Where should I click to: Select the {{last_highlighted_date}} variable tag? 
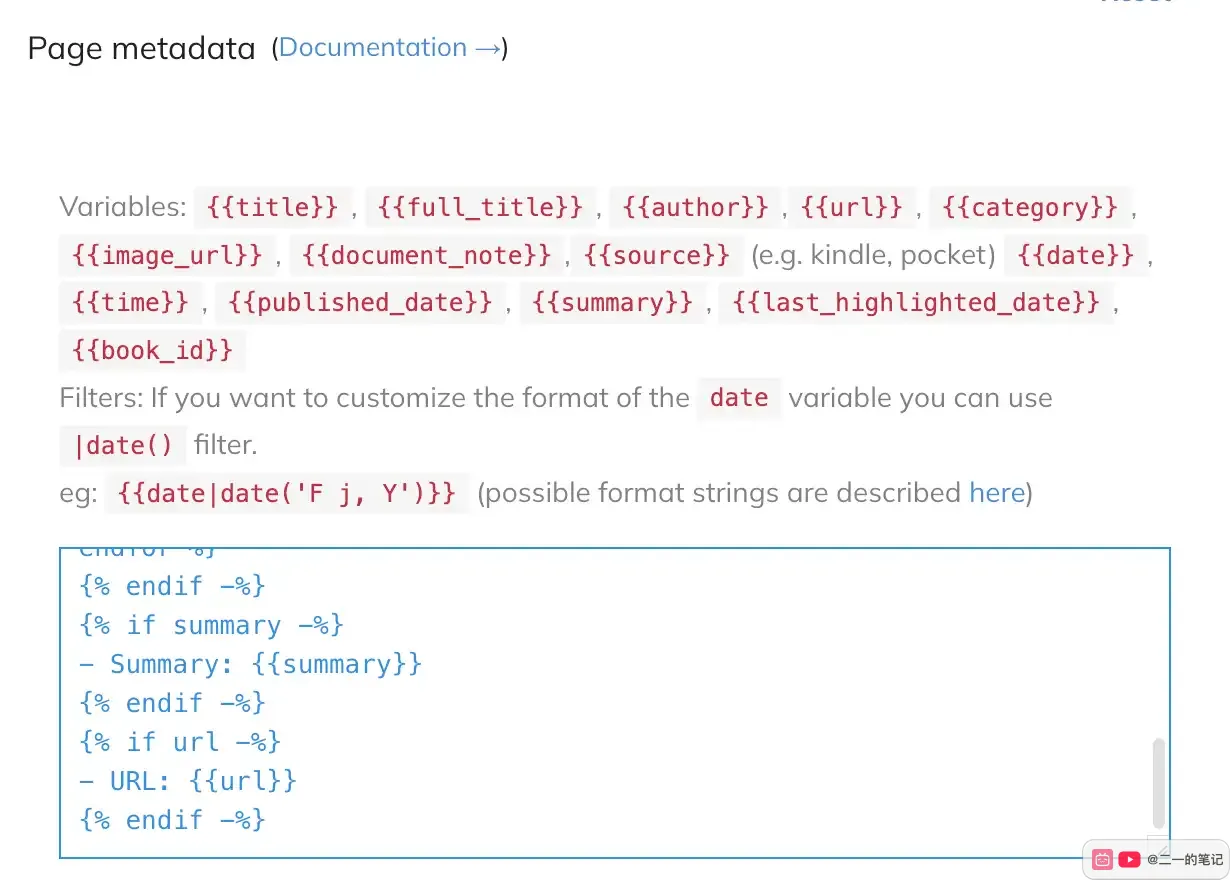click(916, 302)
